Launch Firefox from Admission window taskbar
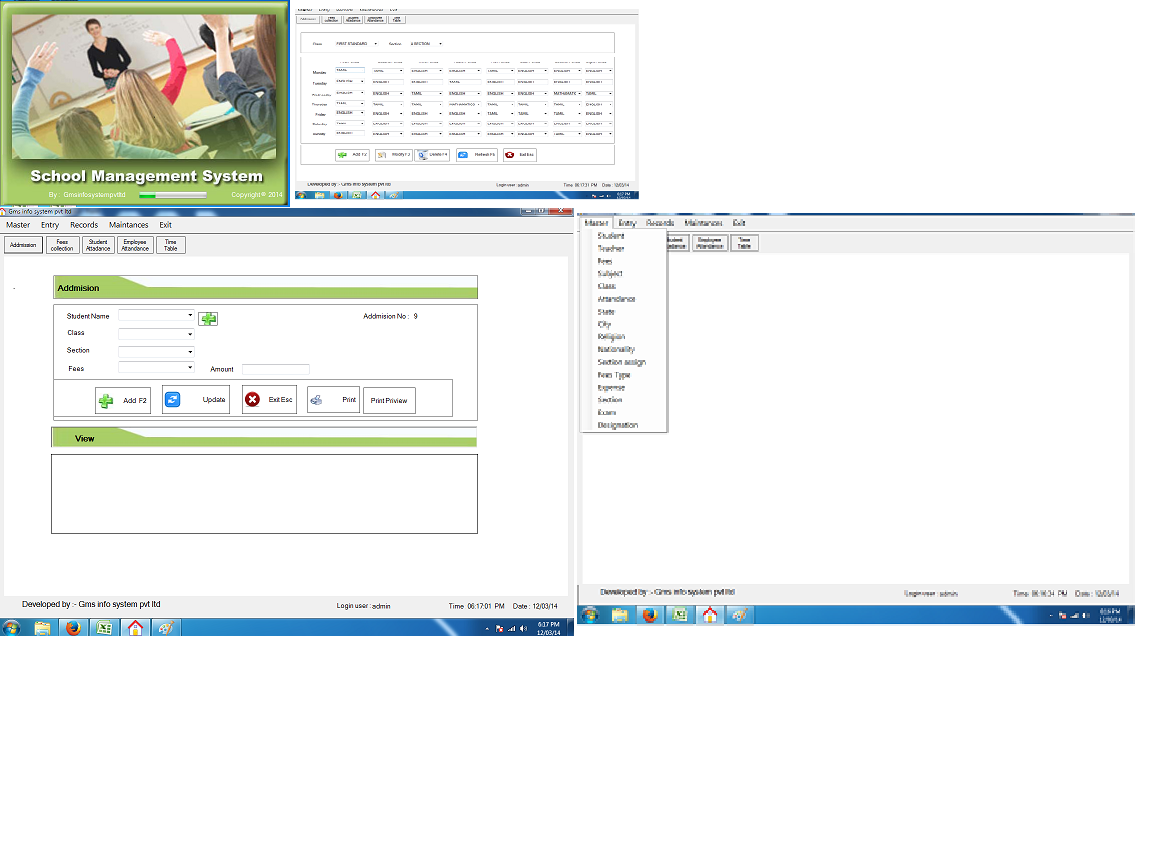 point(73,627)
